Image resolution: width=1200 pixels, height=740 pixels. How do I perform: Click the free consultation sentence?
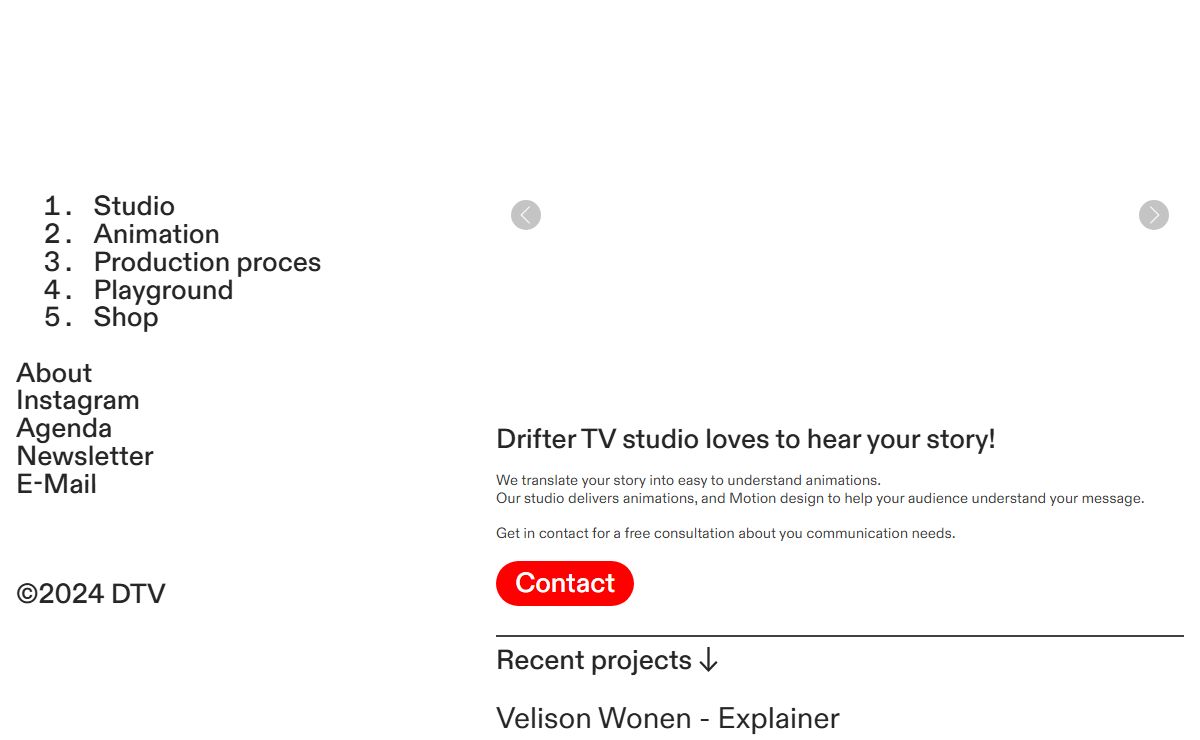point(725,533)
